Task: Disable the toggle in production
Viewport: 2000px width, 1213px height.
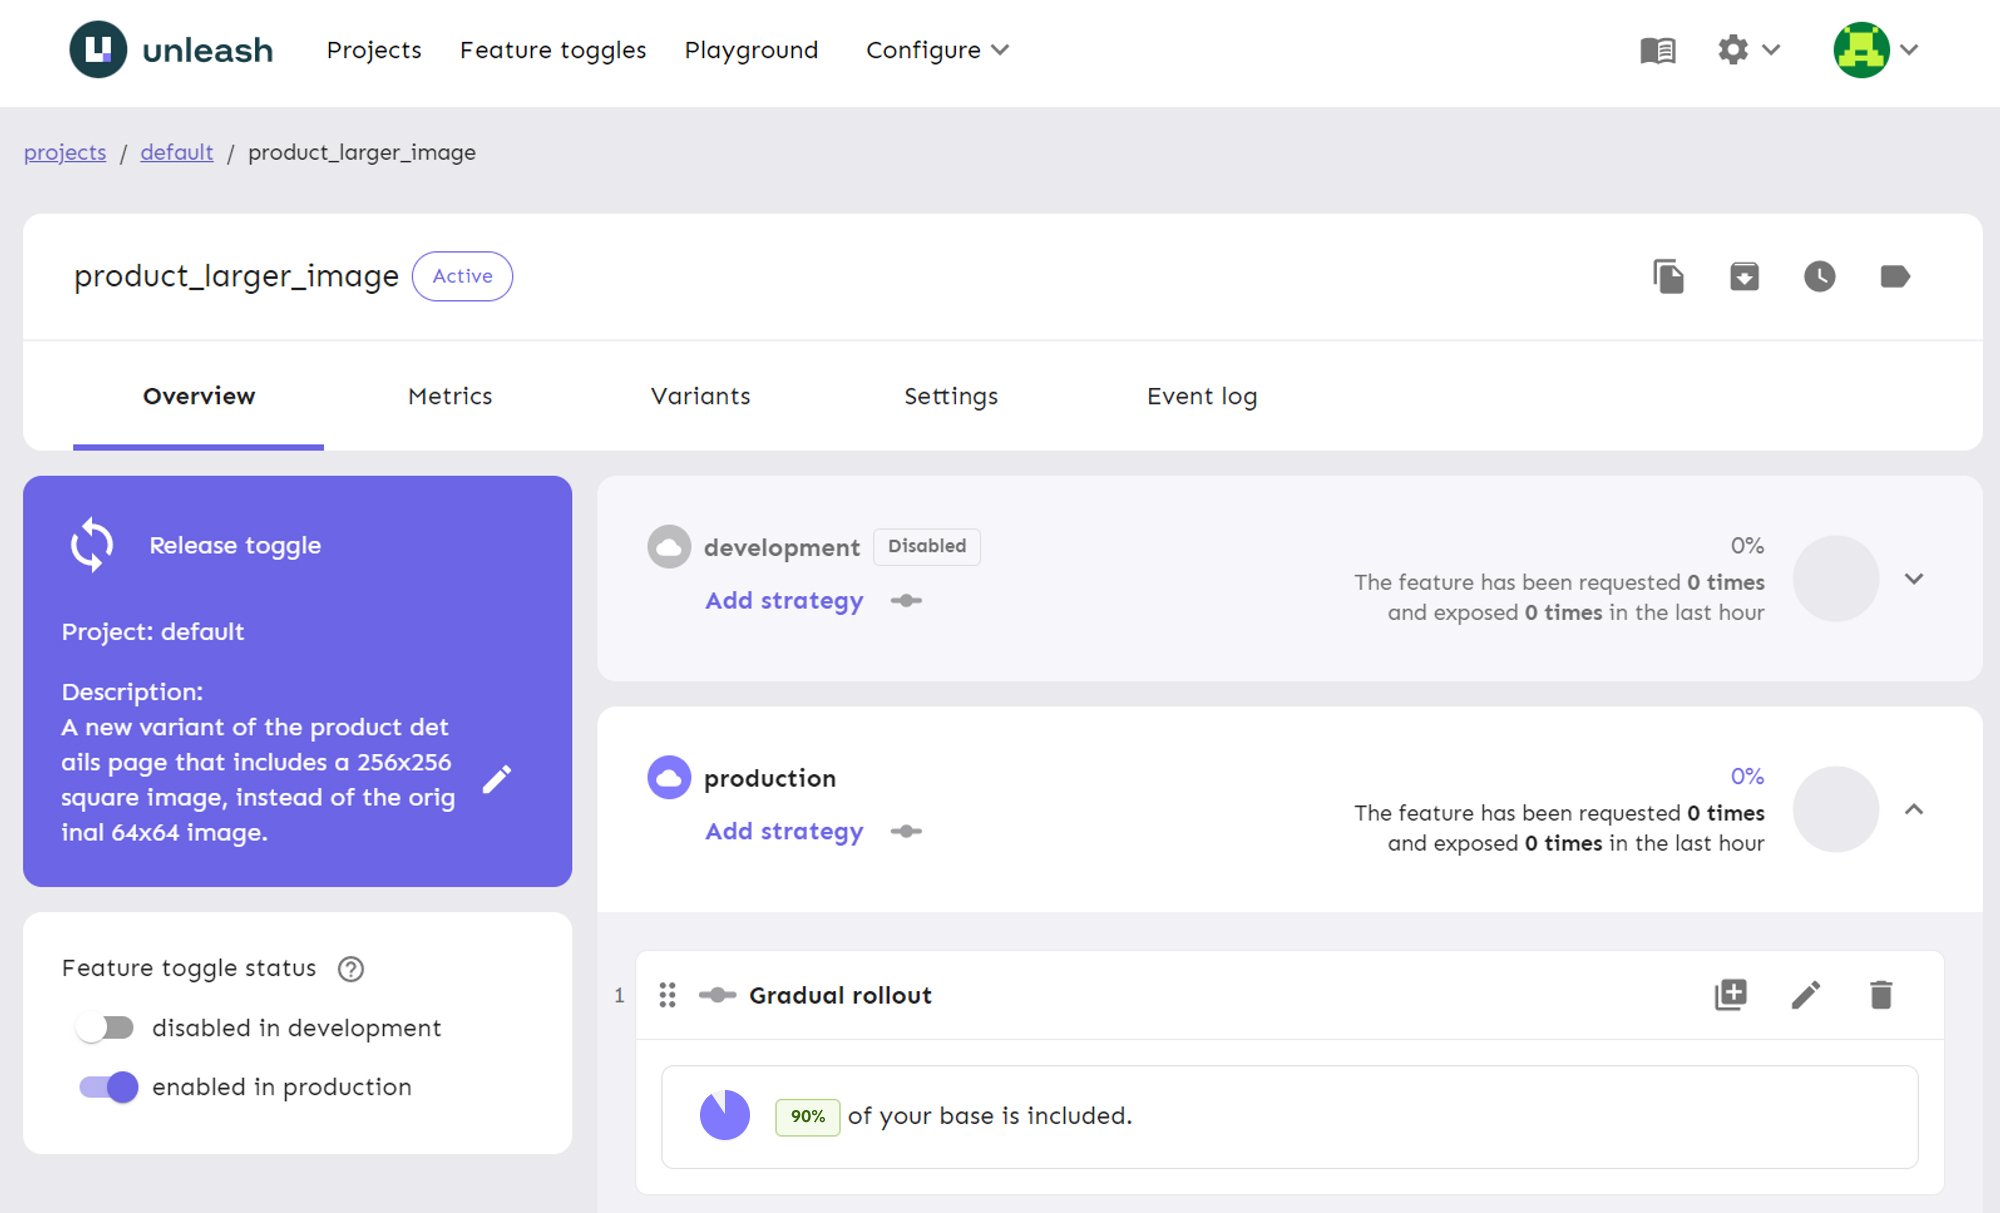Action: [x=108, y=1087]
